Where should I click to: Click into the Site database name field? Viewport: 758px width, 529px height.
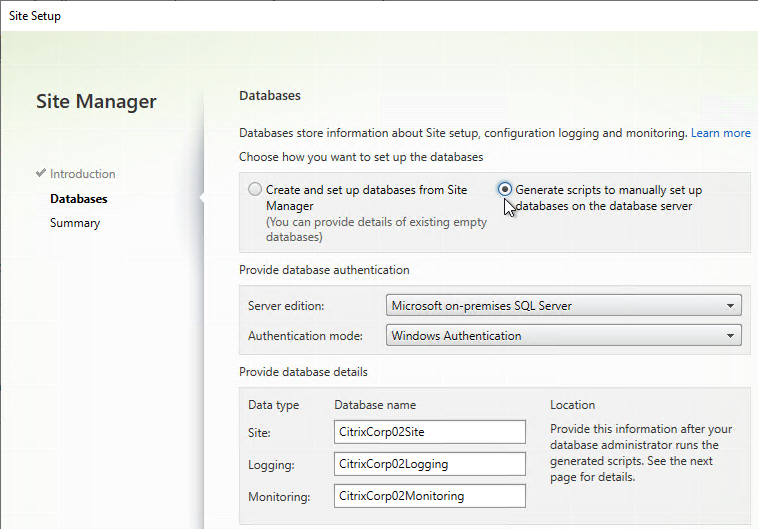click(430, 431)
